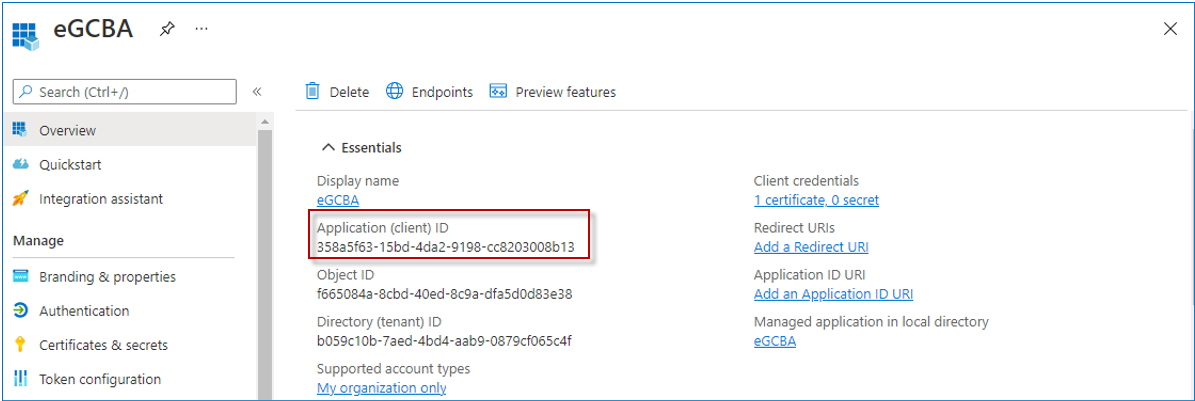Click the eGCBA display name link

[338, 200]
